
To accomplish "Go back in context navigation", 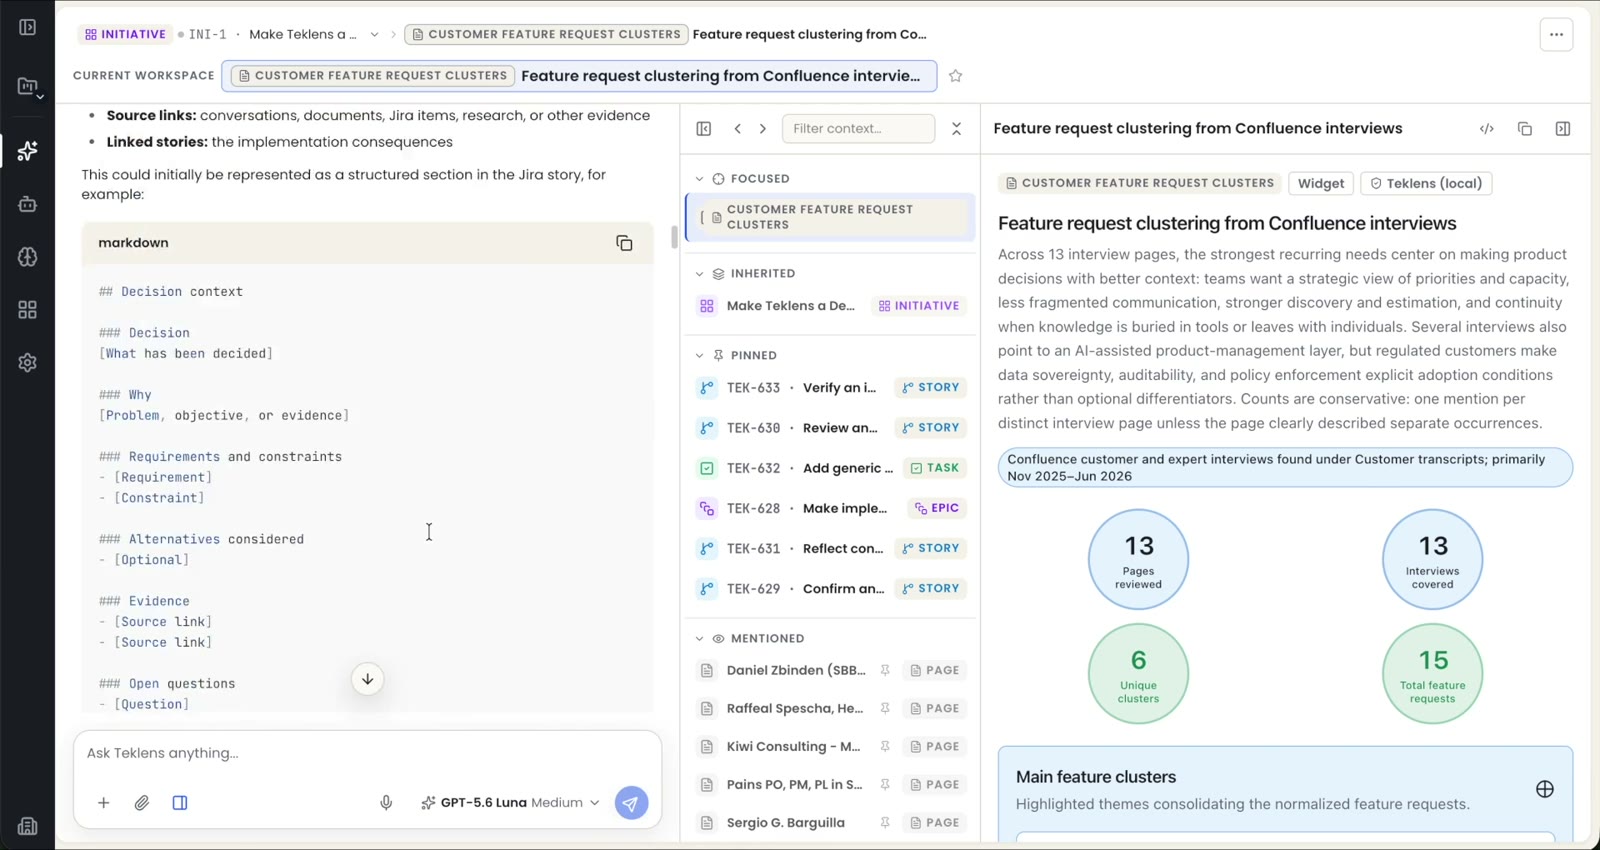I will pyautogui.click(x=737, y=129).
